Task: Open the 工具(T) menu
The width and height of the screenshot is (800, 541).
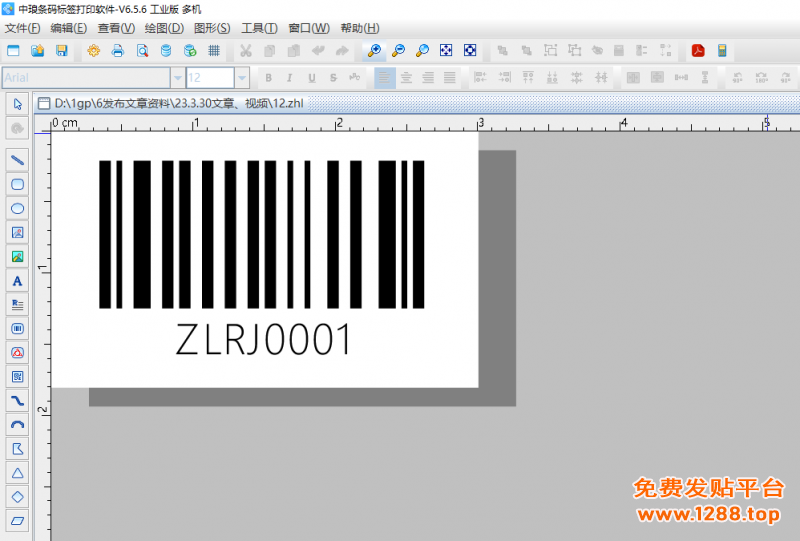Action: click(259, 28)
